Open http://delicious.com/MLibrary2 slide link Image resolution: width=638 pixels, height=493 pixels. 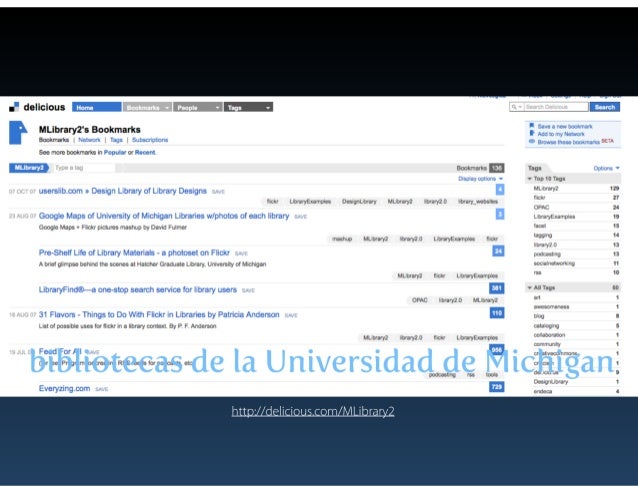click(313, 411)
